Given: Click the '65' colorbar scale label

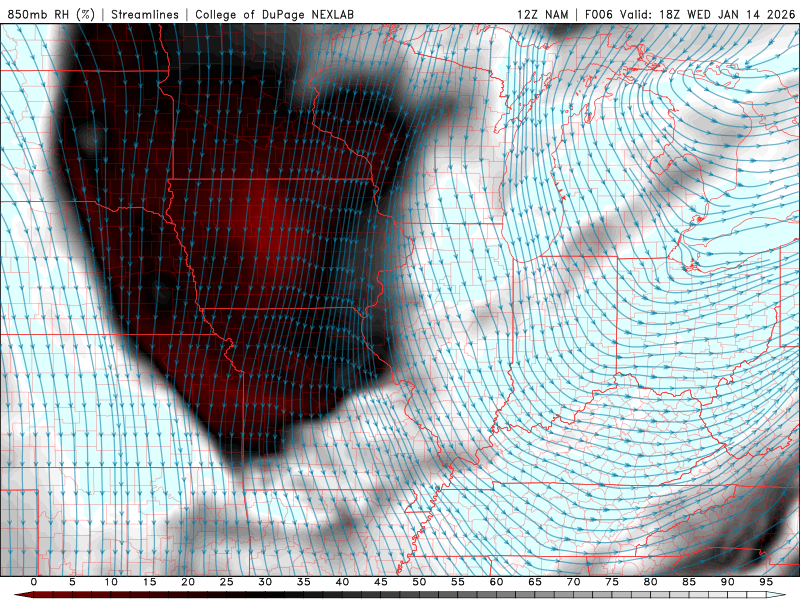Looking at the screenshot, I should [535, 582].
